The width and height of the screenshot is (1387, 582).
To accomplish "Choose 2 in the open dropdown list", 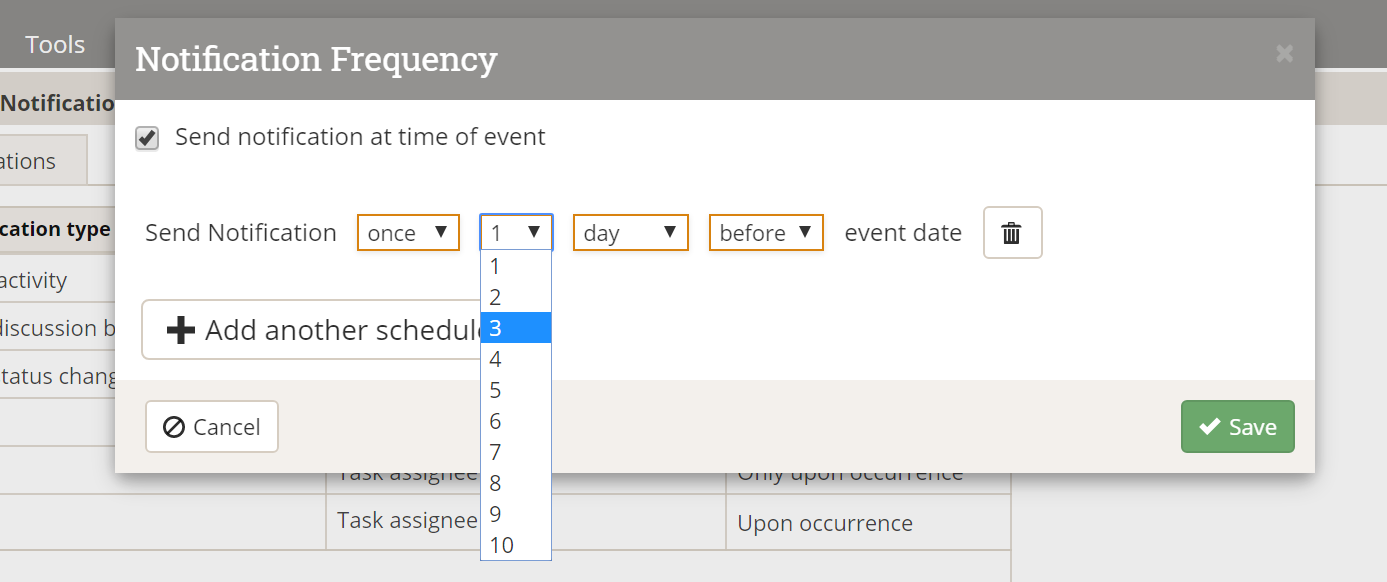I will [515, 297].
